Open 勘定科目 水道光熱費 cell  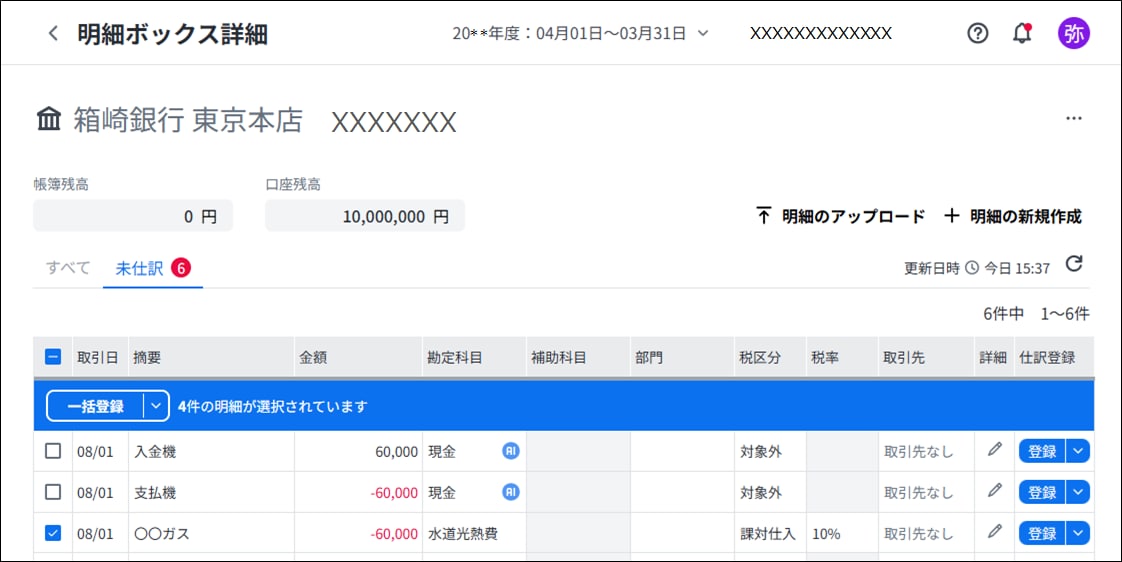point(474,533)
